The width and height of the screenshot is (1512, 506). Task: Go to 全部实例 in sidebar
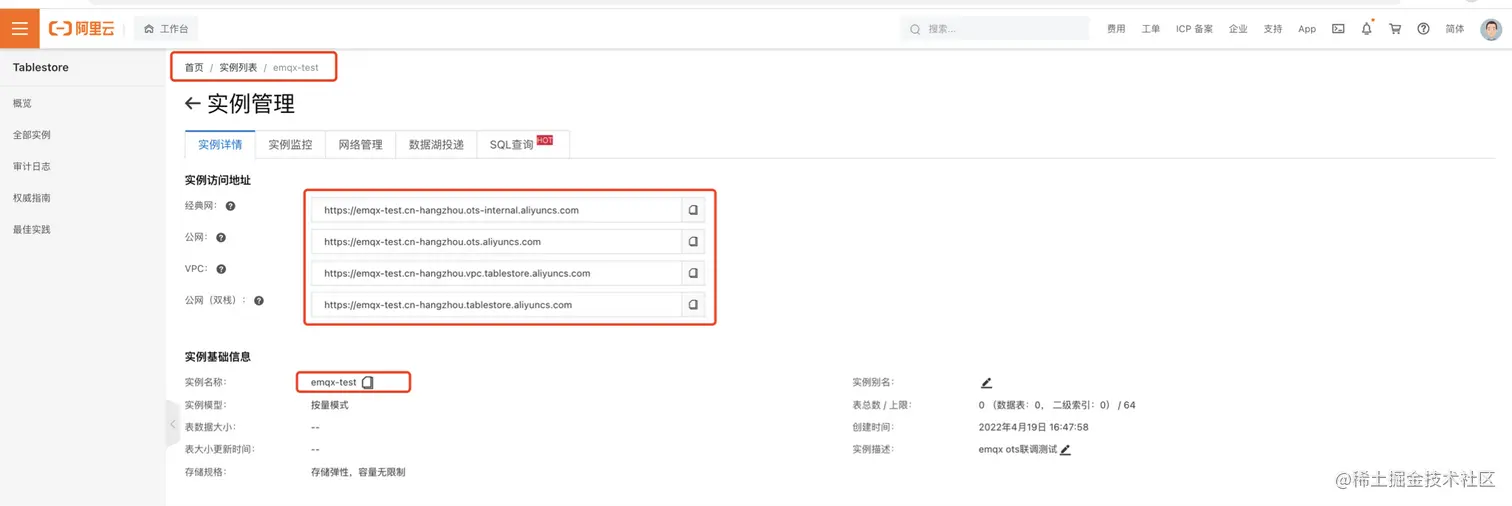click(32, 135)
